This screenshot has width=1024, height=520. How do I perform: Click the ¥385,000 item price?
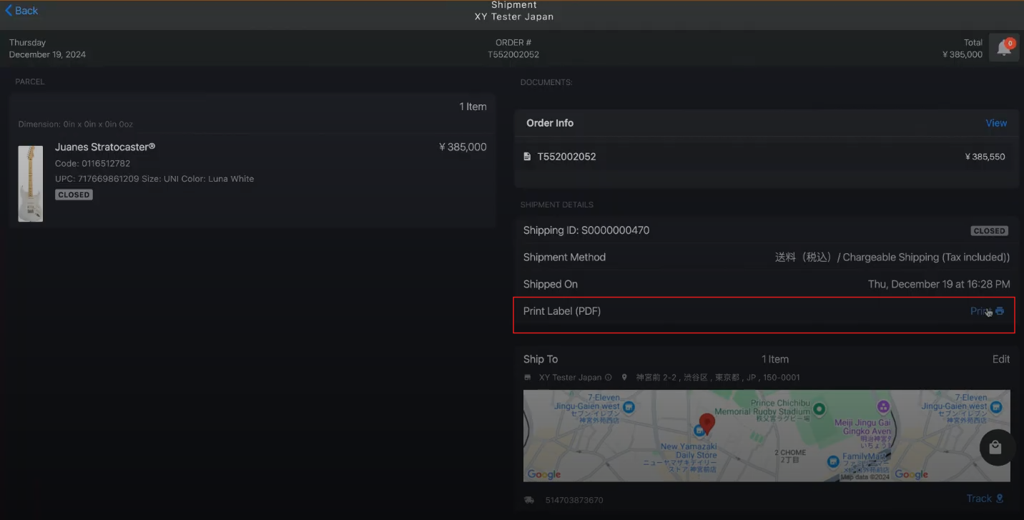[x=462, y=147]
